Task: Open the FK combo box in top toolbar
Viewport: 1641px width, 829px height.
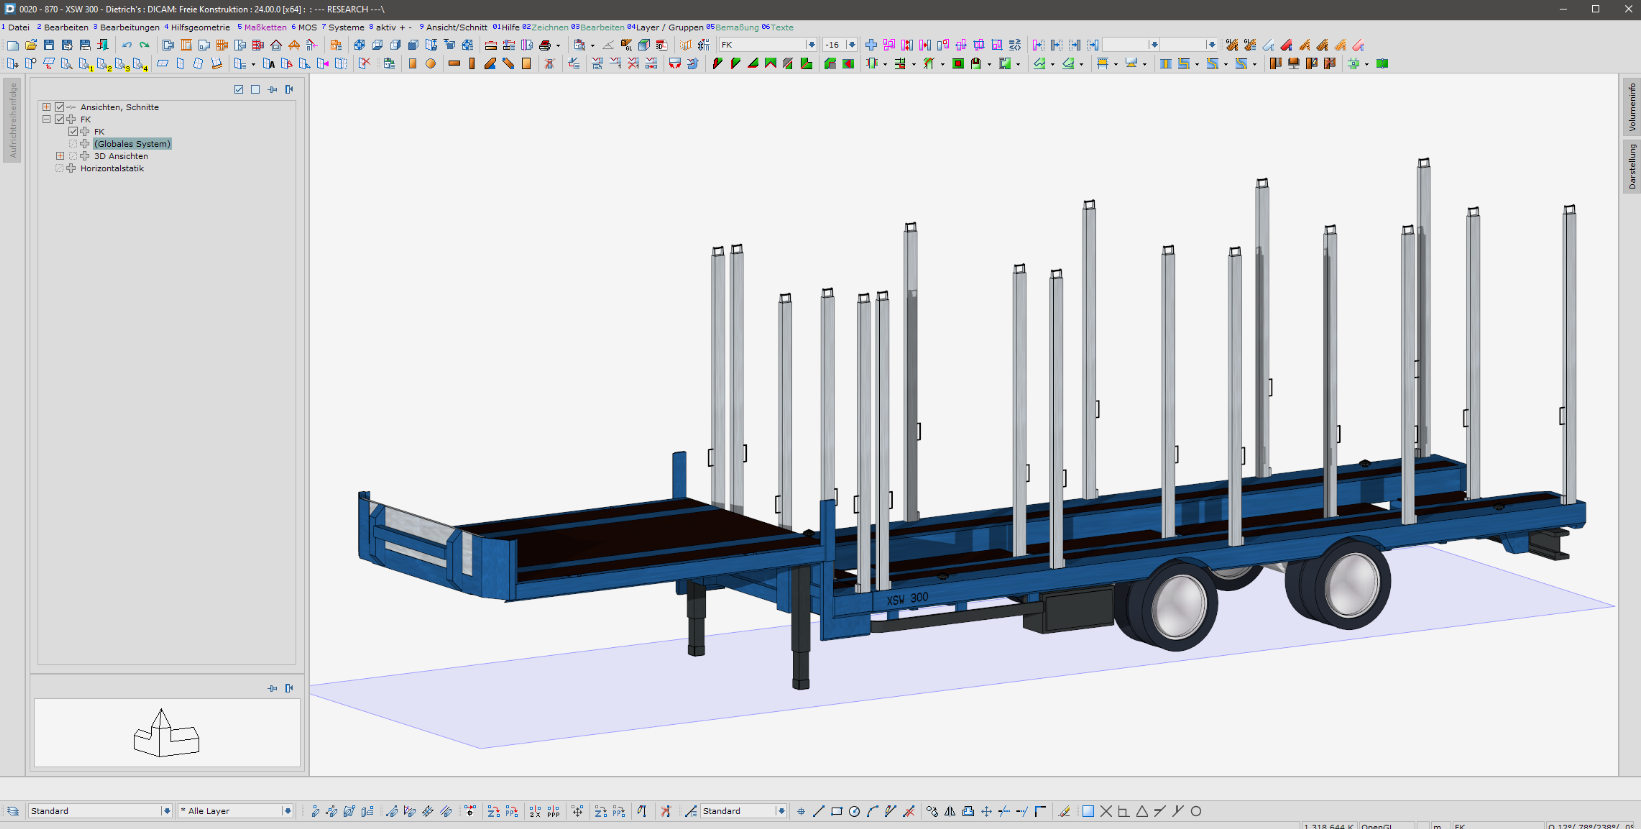Action: [x=768, y=45]
